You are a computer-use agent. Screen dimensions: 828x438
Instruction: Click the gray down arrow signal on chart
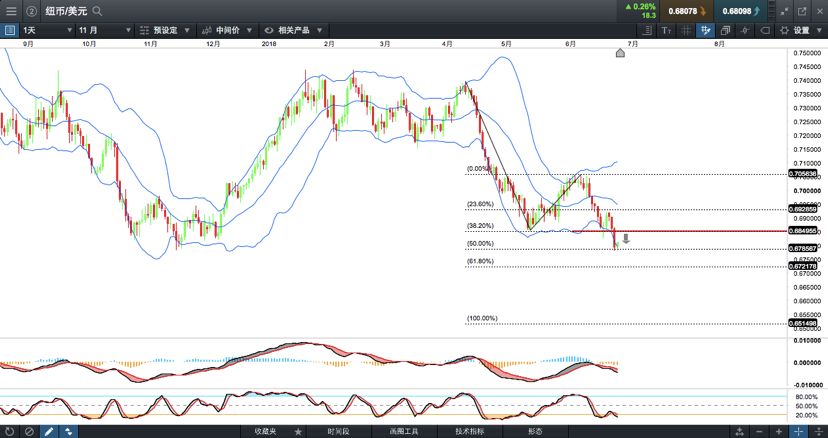click(626, 238)
